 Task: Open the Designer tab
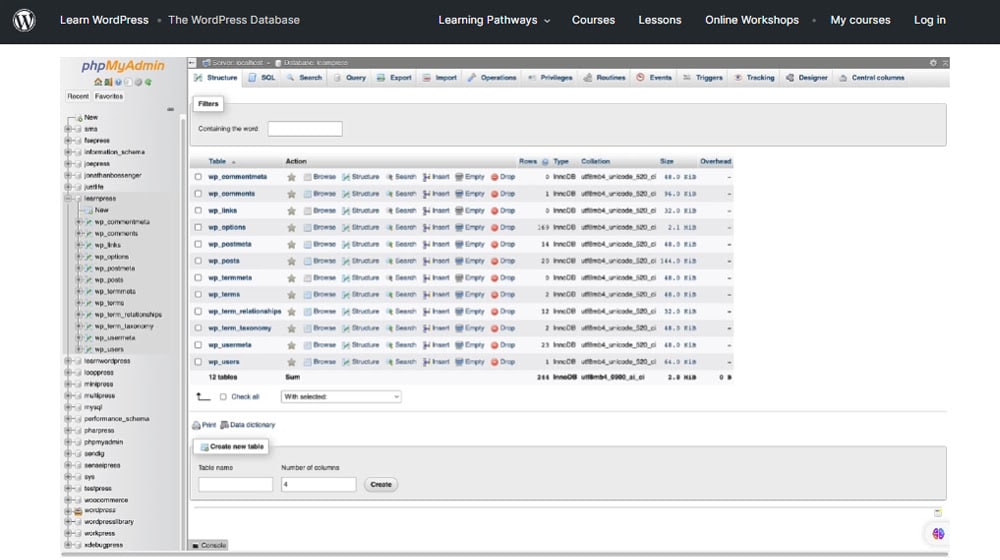pos(807,78)
